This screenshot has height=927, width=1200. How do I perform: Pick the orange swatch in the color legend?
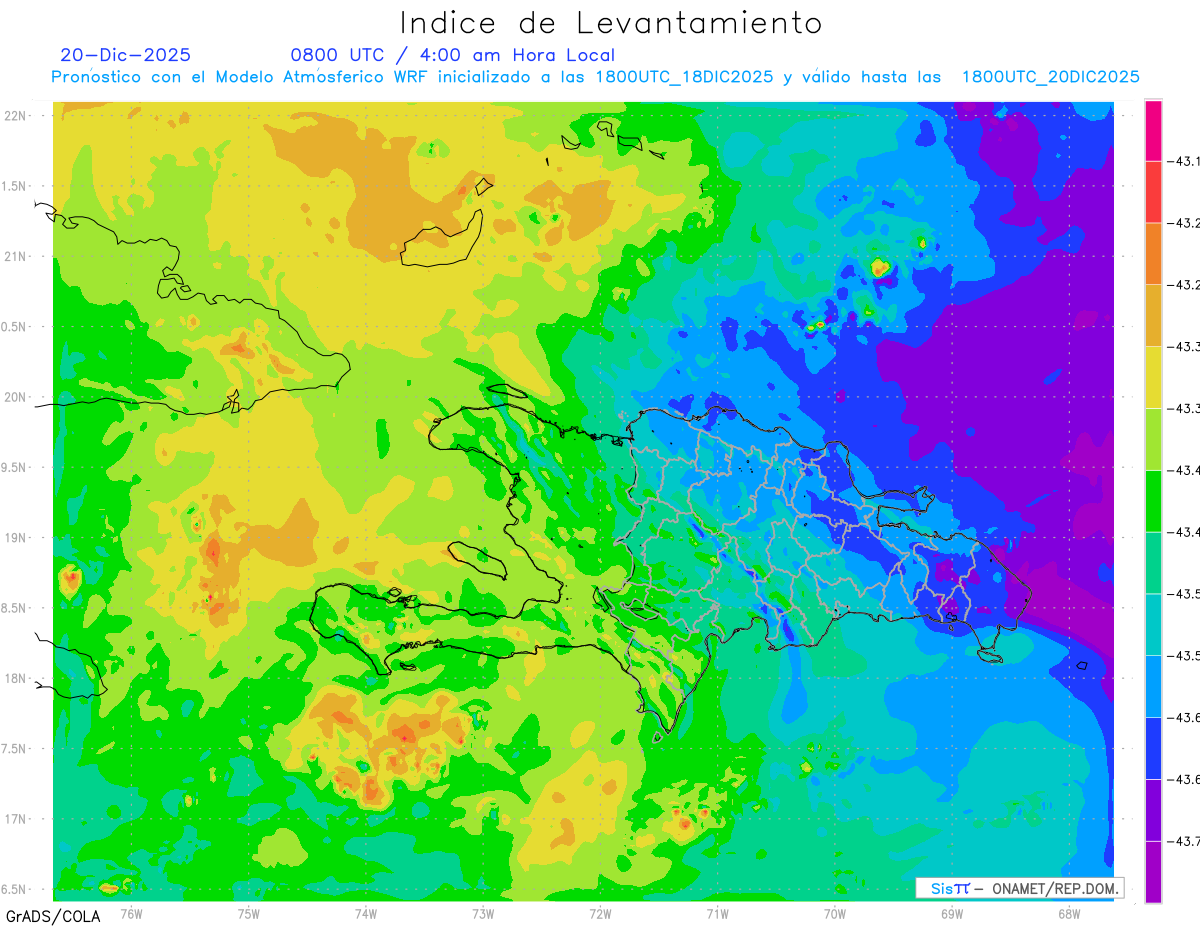(x=1153, y=253)
